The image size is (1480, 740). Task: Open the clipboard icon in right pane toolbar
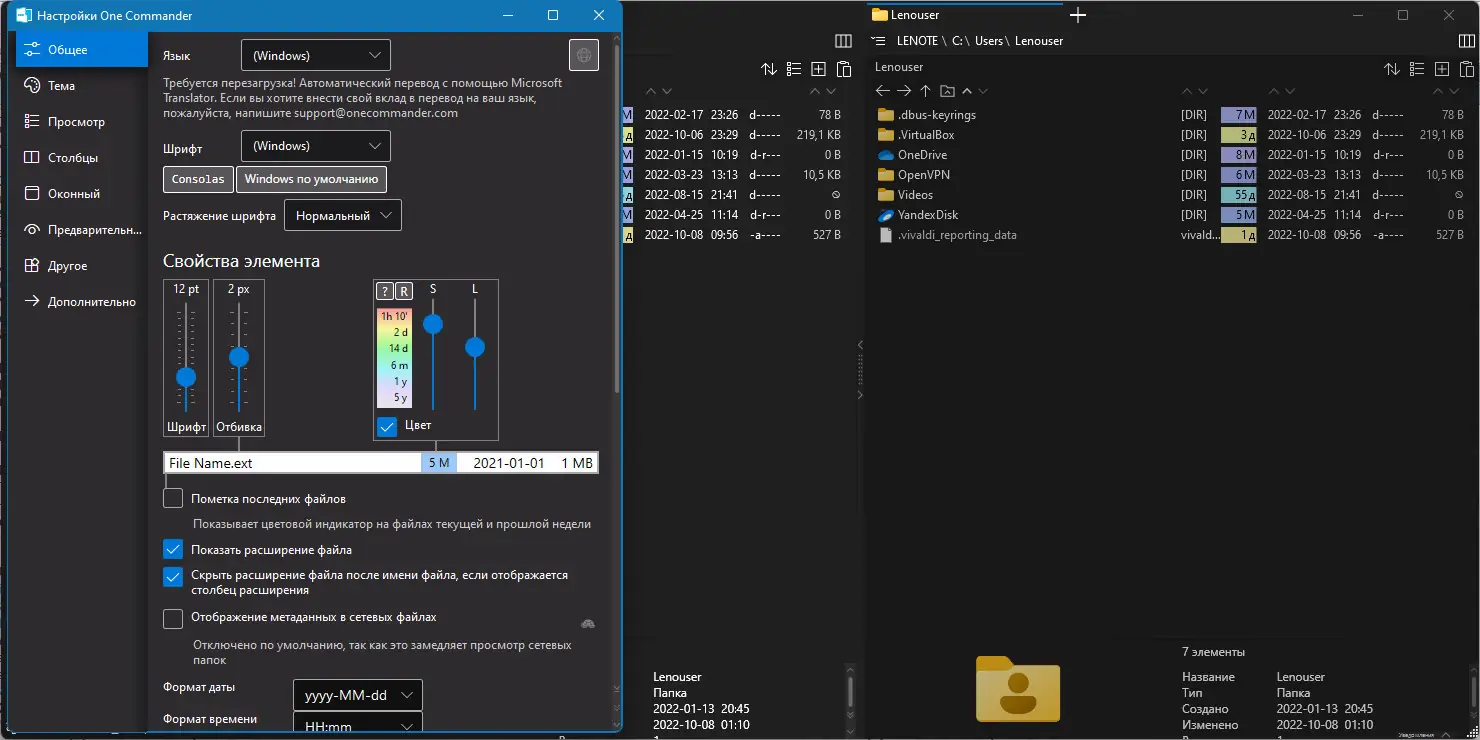click(1467, 68)
